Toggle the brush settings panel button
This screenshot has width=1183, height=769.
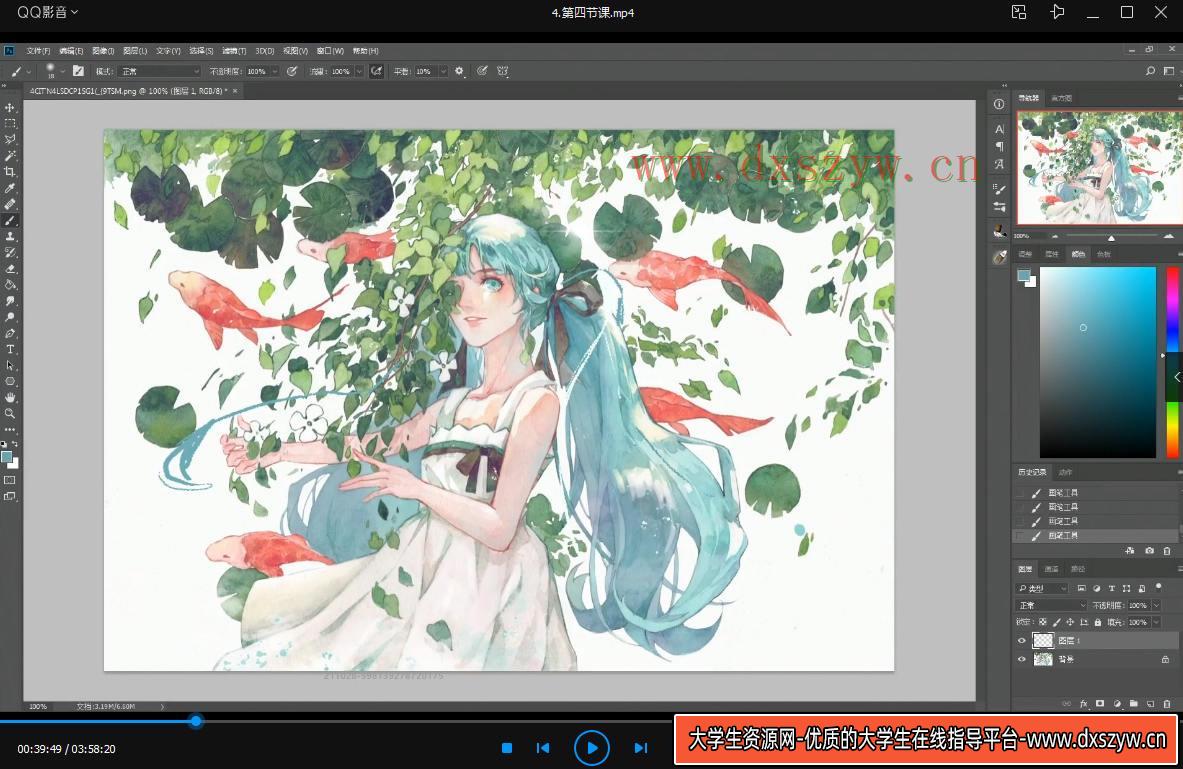click(x=78, y=71)
